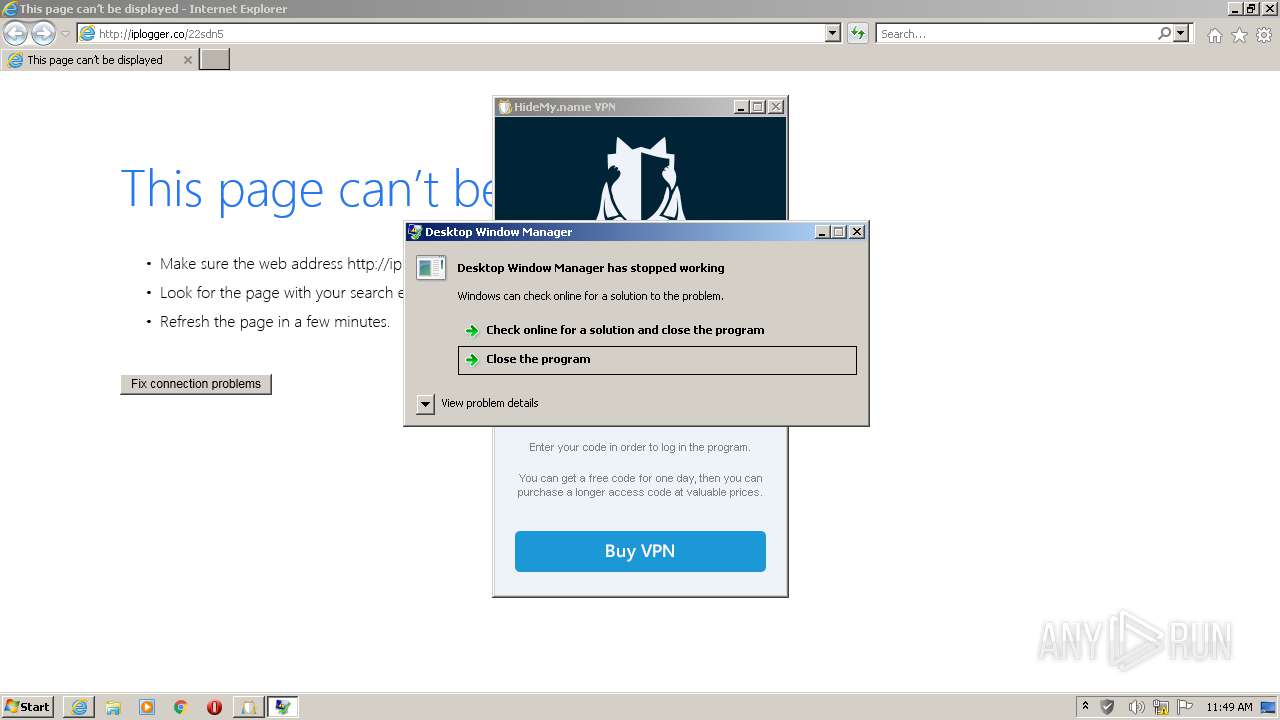The image size is (1280, 720).
Task: Show hidden system tray icons
Action: point(1085,707)
